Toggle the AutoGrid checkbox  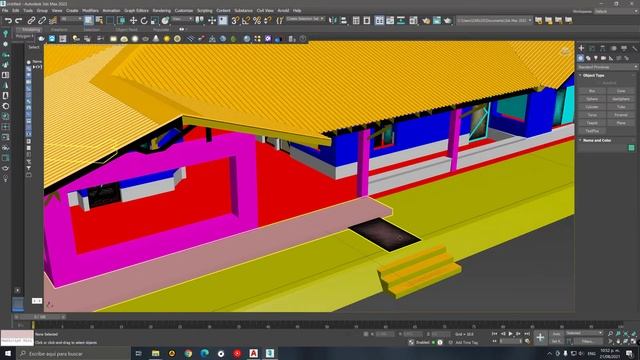[x=608, y=83]
